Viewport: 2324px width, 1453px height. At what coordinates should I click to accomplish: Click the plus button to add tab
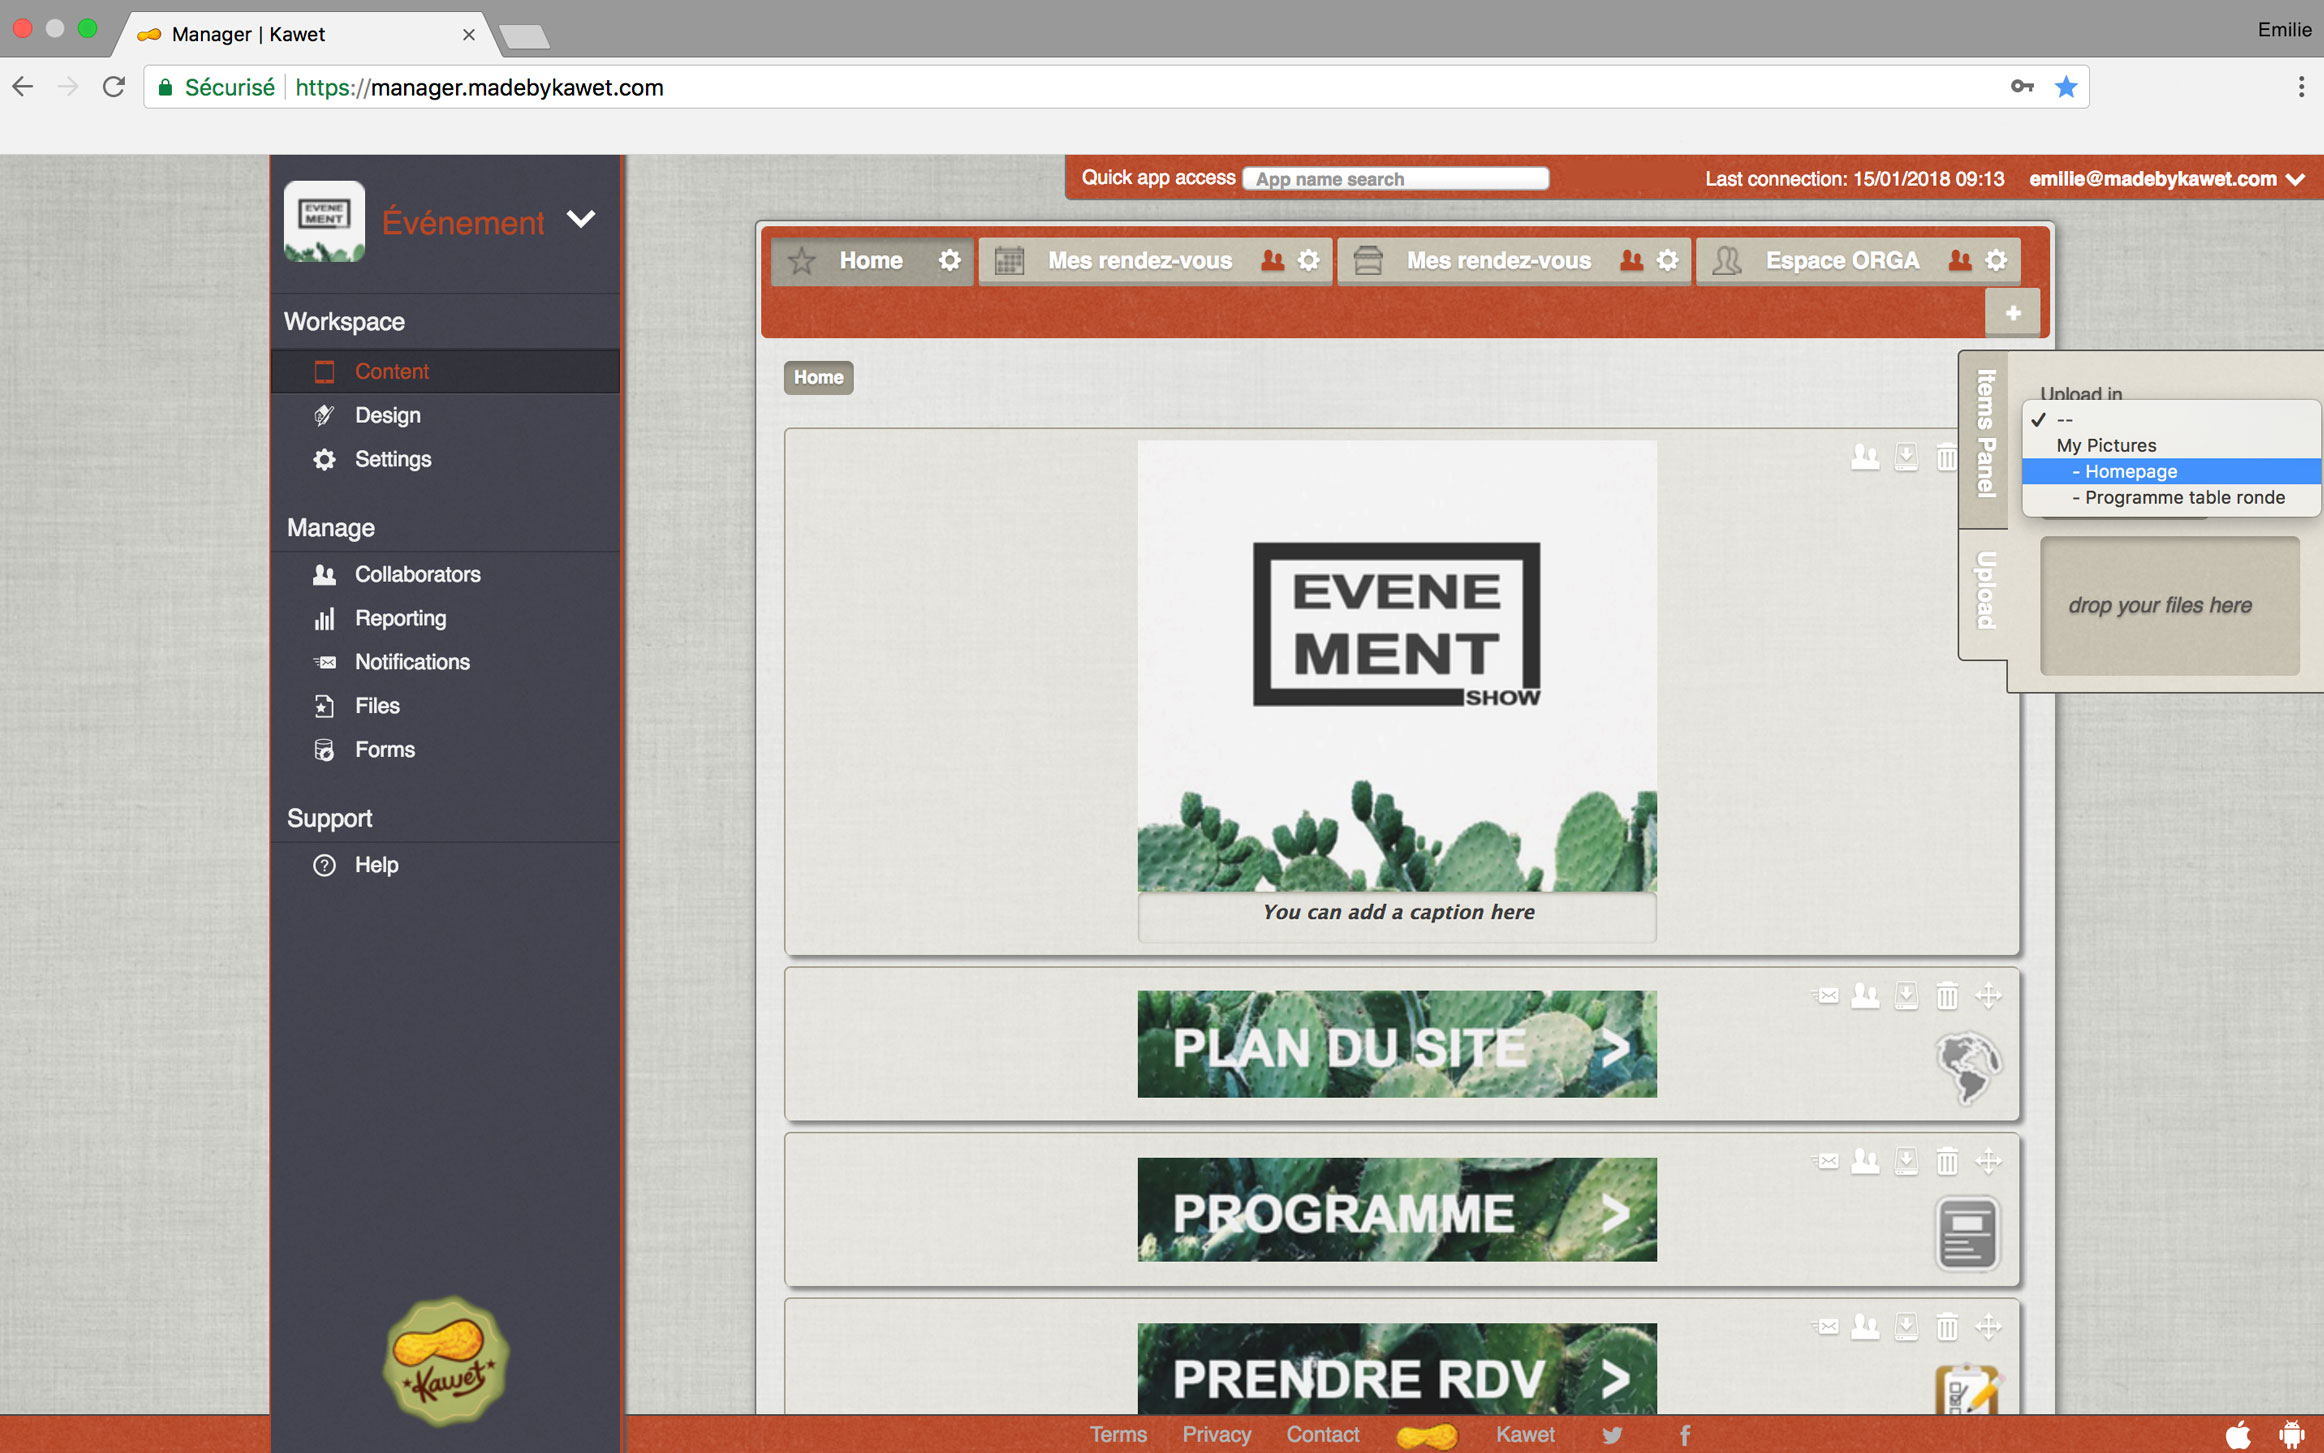2012,313
